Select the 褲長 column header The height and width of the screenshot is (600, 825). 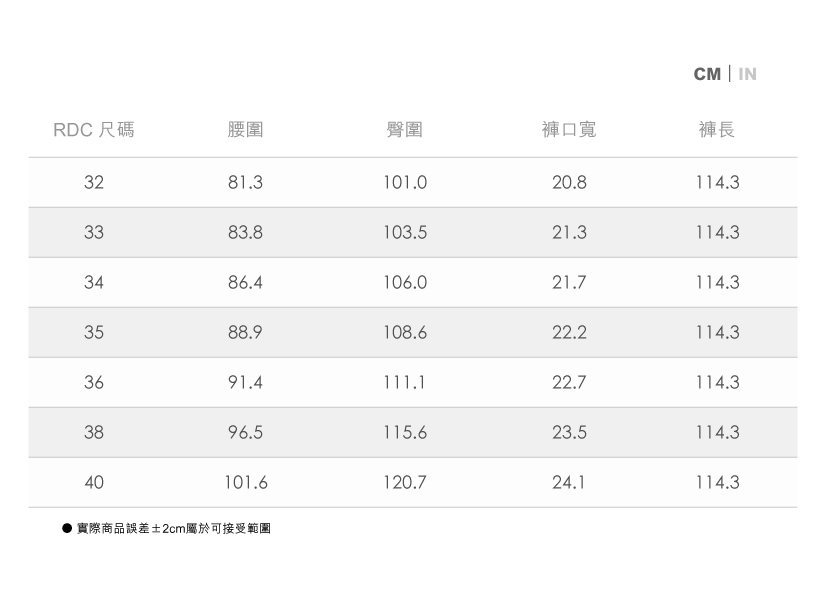[x=717, y=130]
